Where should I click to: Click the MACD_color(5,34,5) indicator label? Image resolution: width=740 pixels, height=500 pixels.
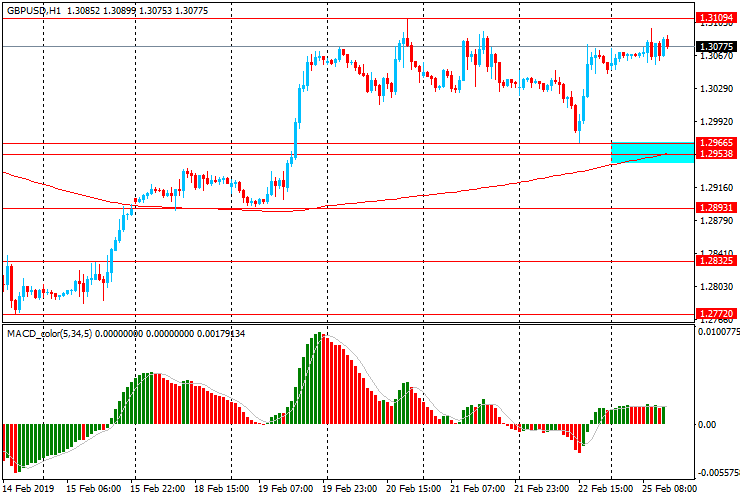pos(50,334)
